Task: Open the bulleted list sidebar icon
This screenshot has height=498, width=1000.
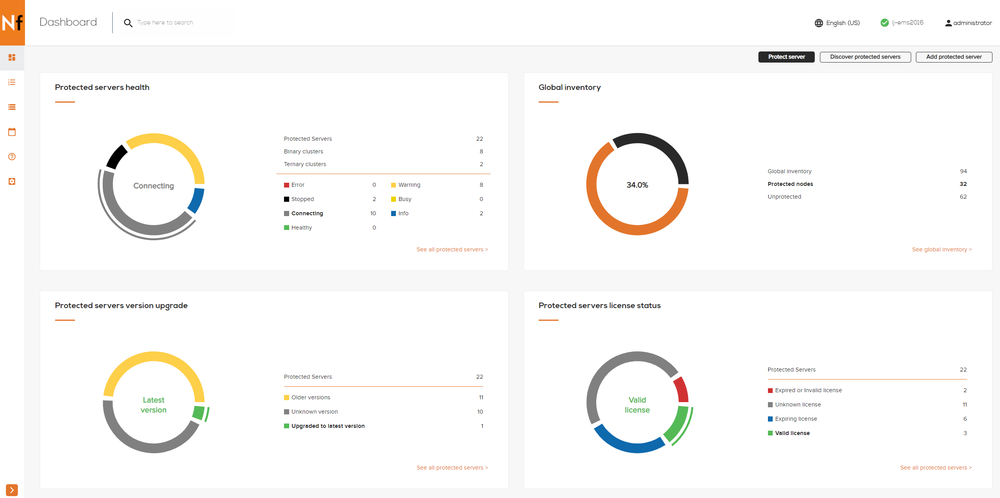Action: point(11,82)
